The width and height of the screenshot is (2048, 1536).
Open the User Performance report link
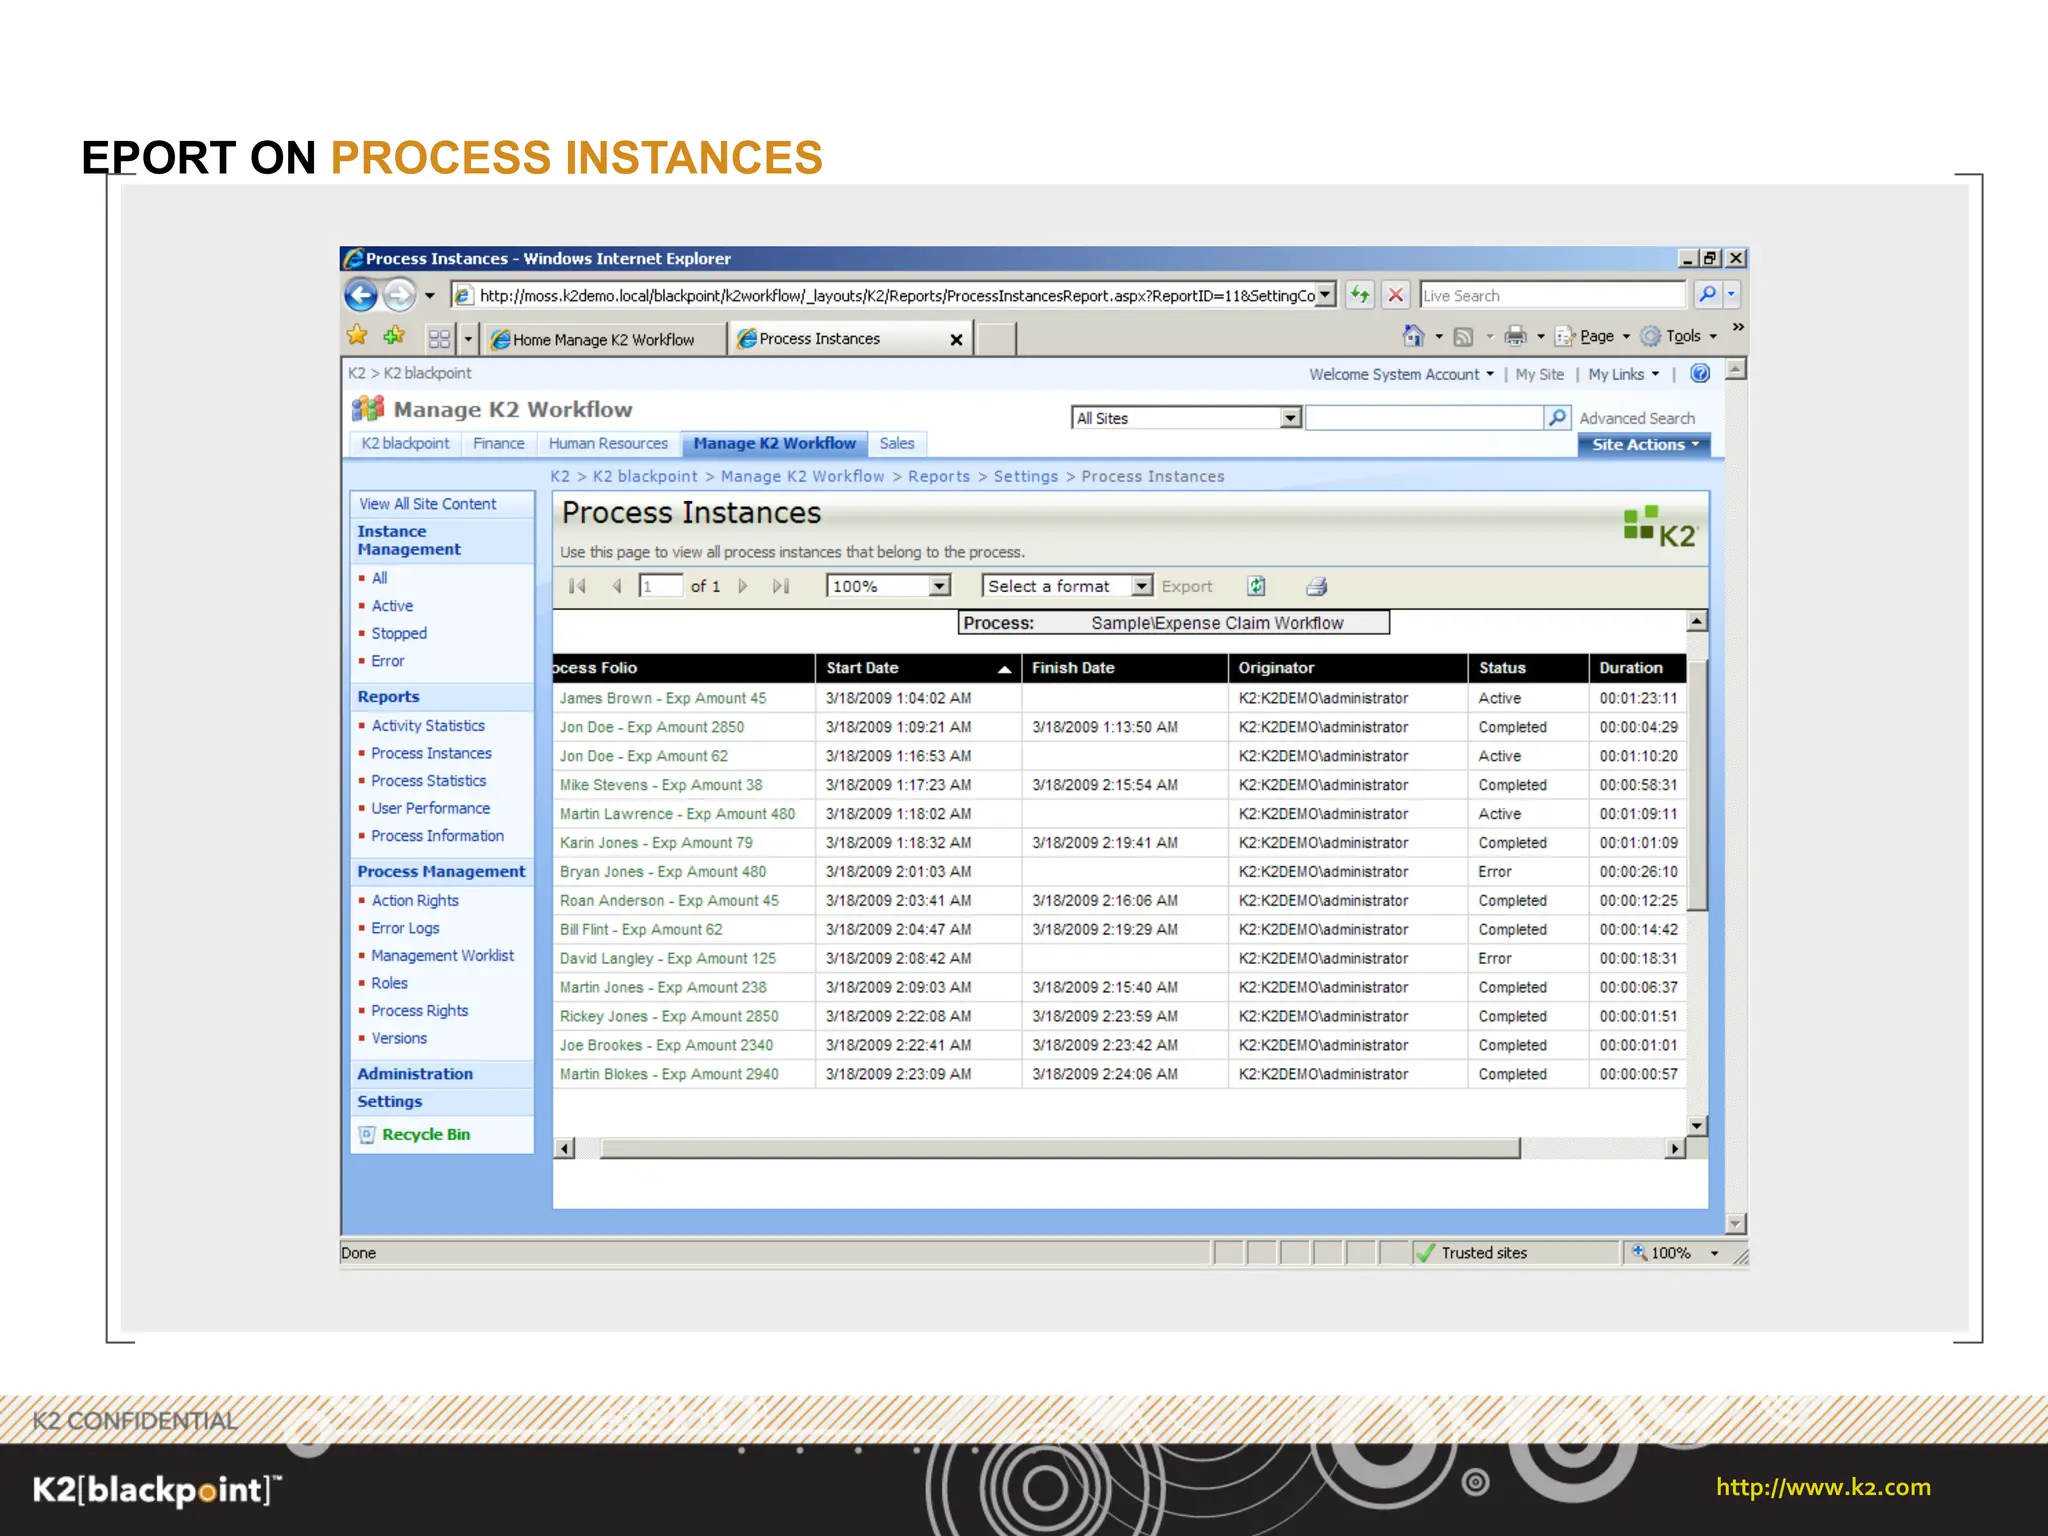tap(431, 808)
